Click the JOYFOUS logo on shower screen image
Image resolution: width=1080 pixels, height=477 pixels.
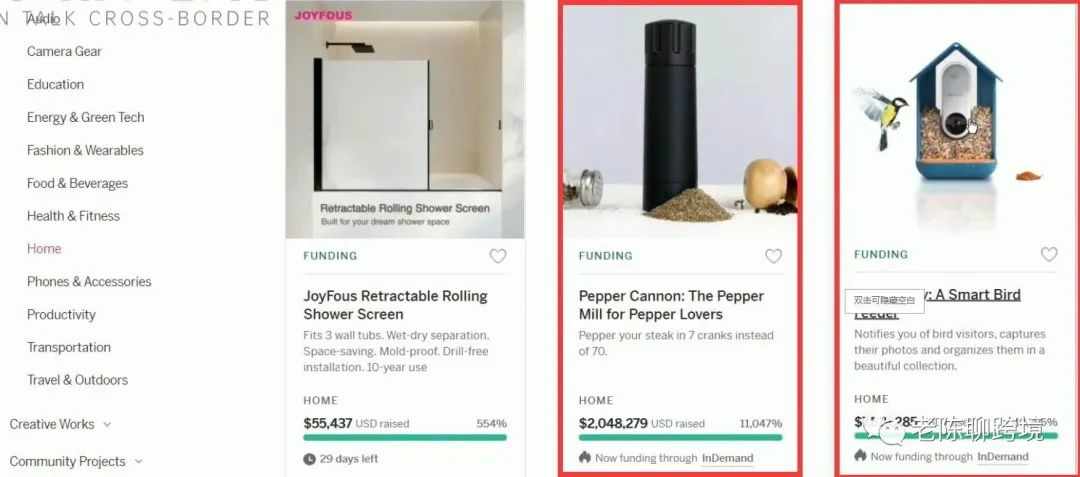click(323, 15)
